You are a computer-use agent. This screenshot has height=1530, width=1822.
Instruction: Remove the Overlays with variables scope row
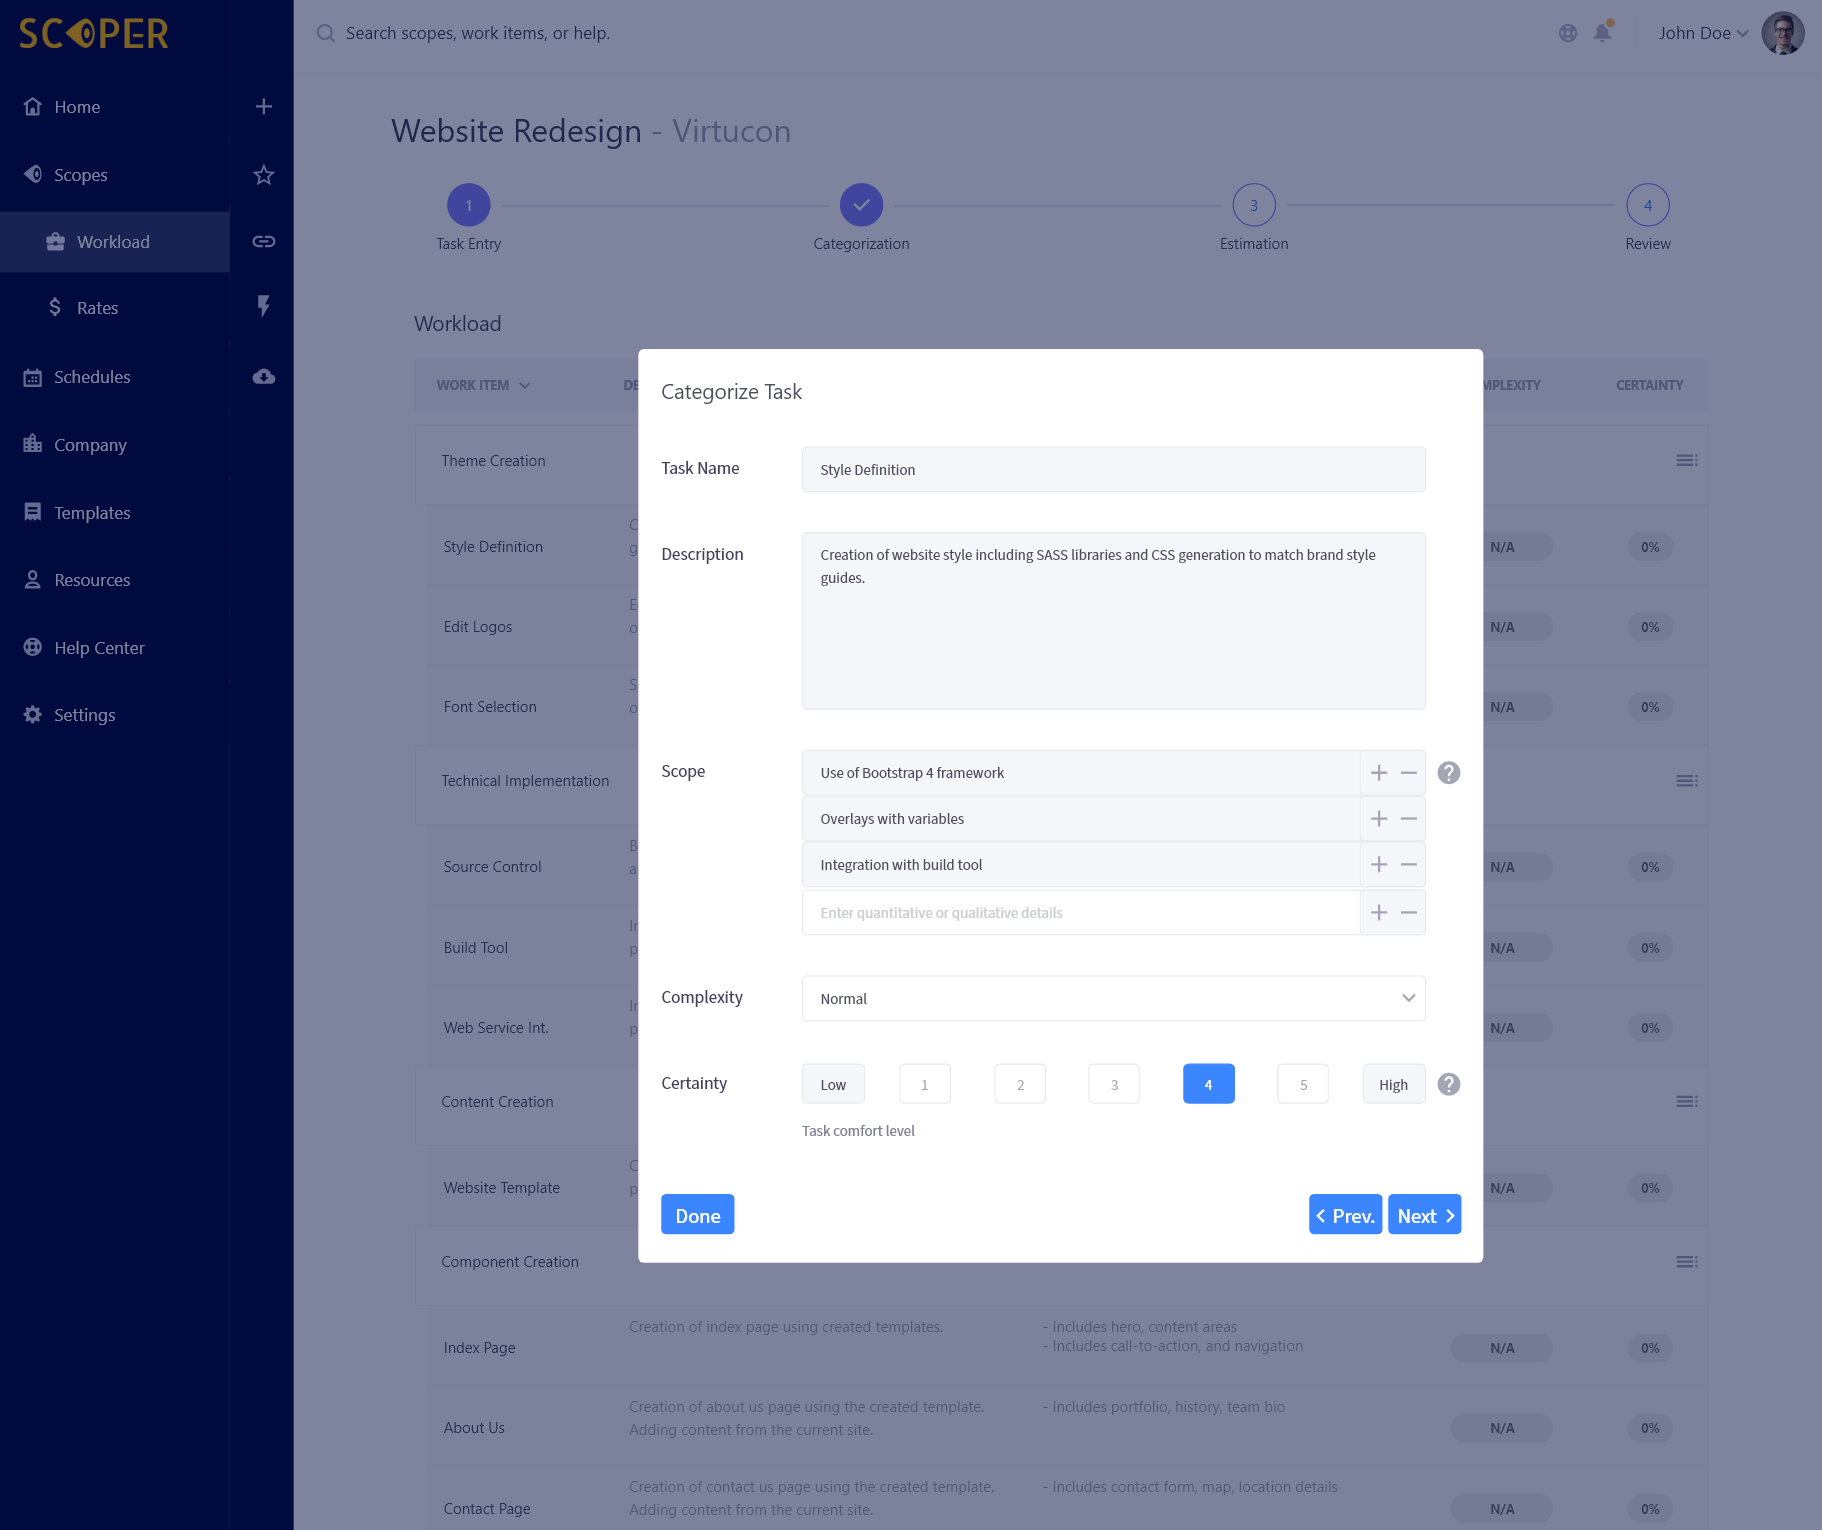(x=1409, y=819)
